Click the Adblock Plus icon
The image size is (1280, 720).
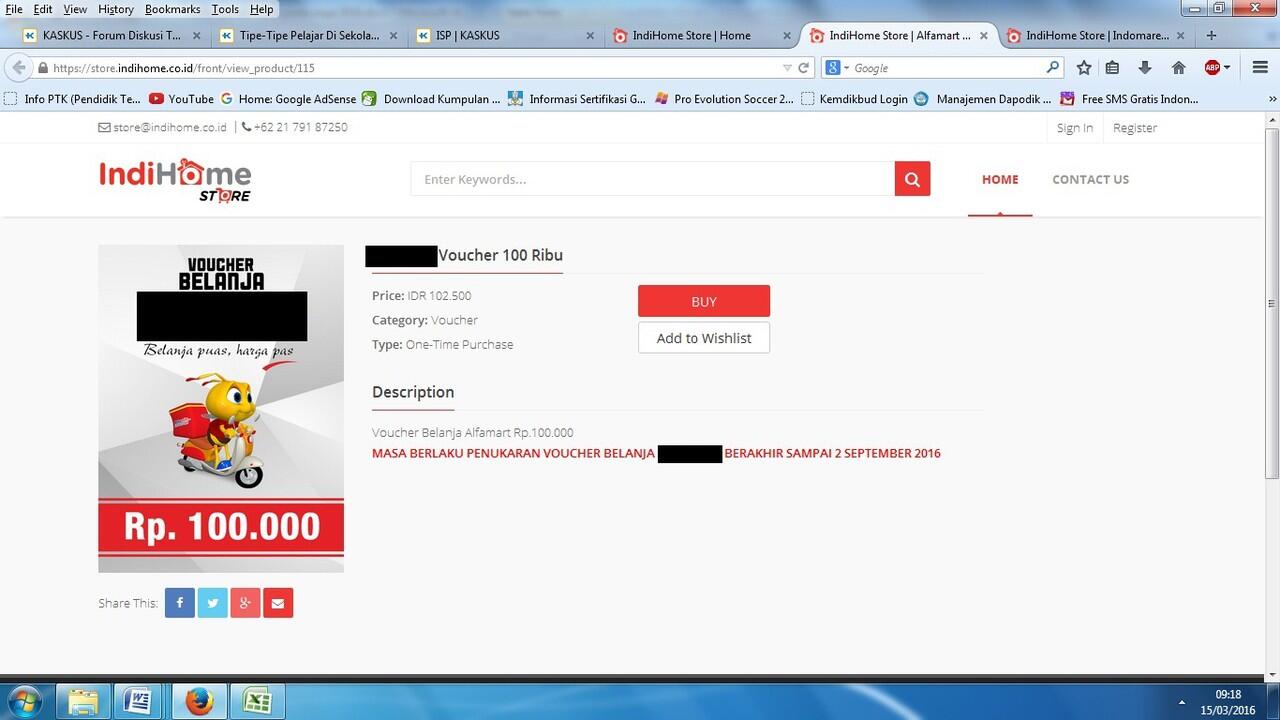[1212, 68]
